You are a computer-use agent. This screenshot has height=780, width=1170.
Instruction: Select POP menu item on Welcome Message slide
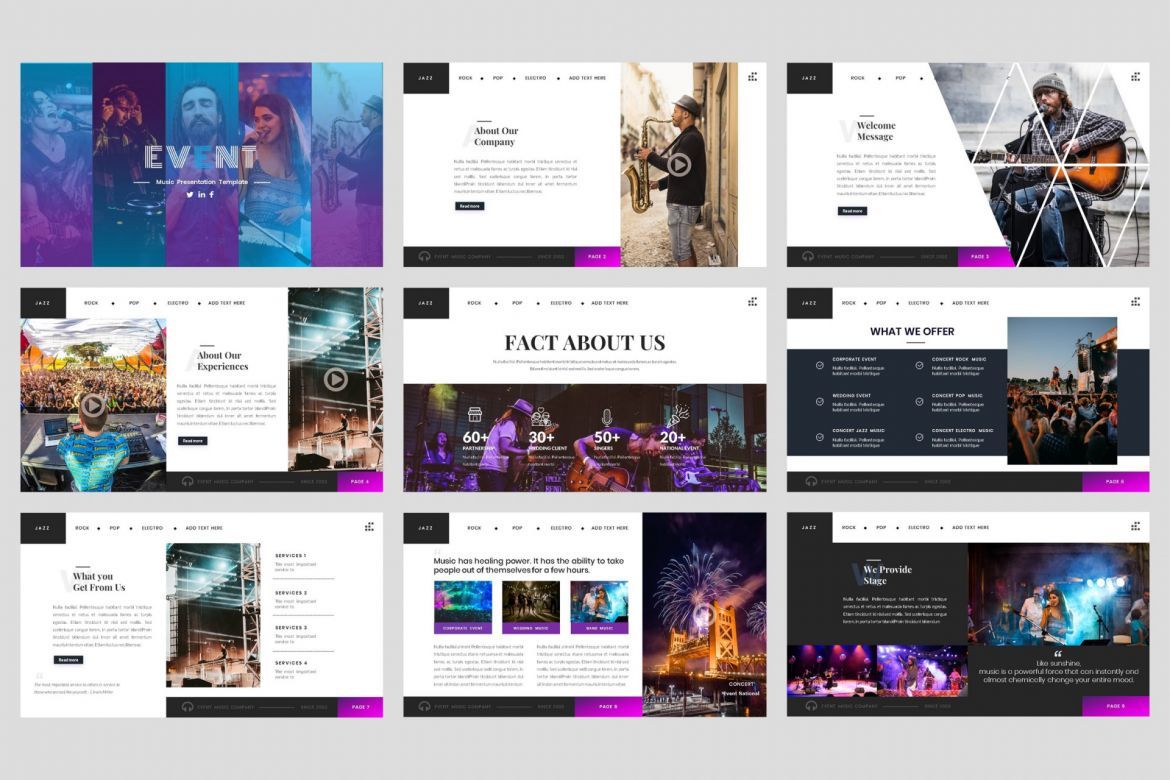click(x=901, y=78)
